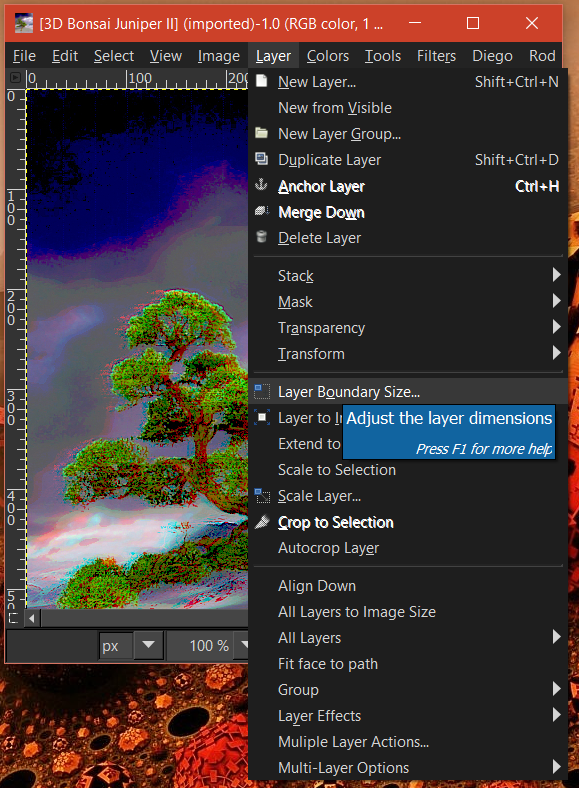This screenshot has width=579, height=788.
Task: Expand the Transparency submenu
Action: click(x=408, y=328)
